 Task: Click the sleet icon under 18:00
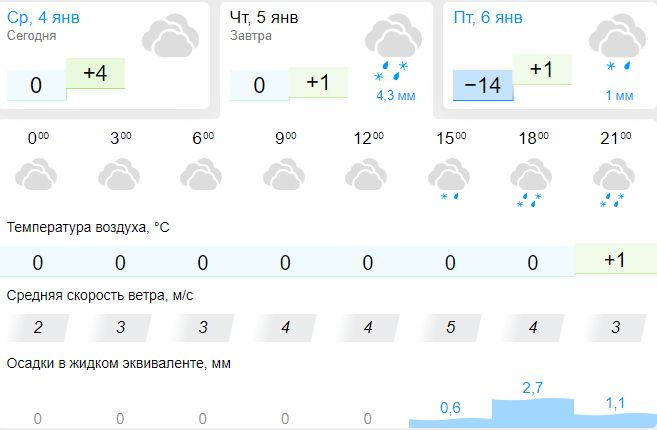pos(531,183)
